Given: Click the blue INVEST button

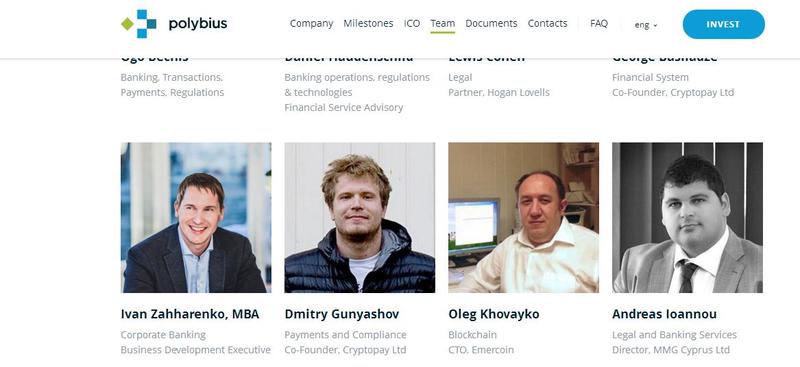Looking at the screenshot, I should 723,24.
